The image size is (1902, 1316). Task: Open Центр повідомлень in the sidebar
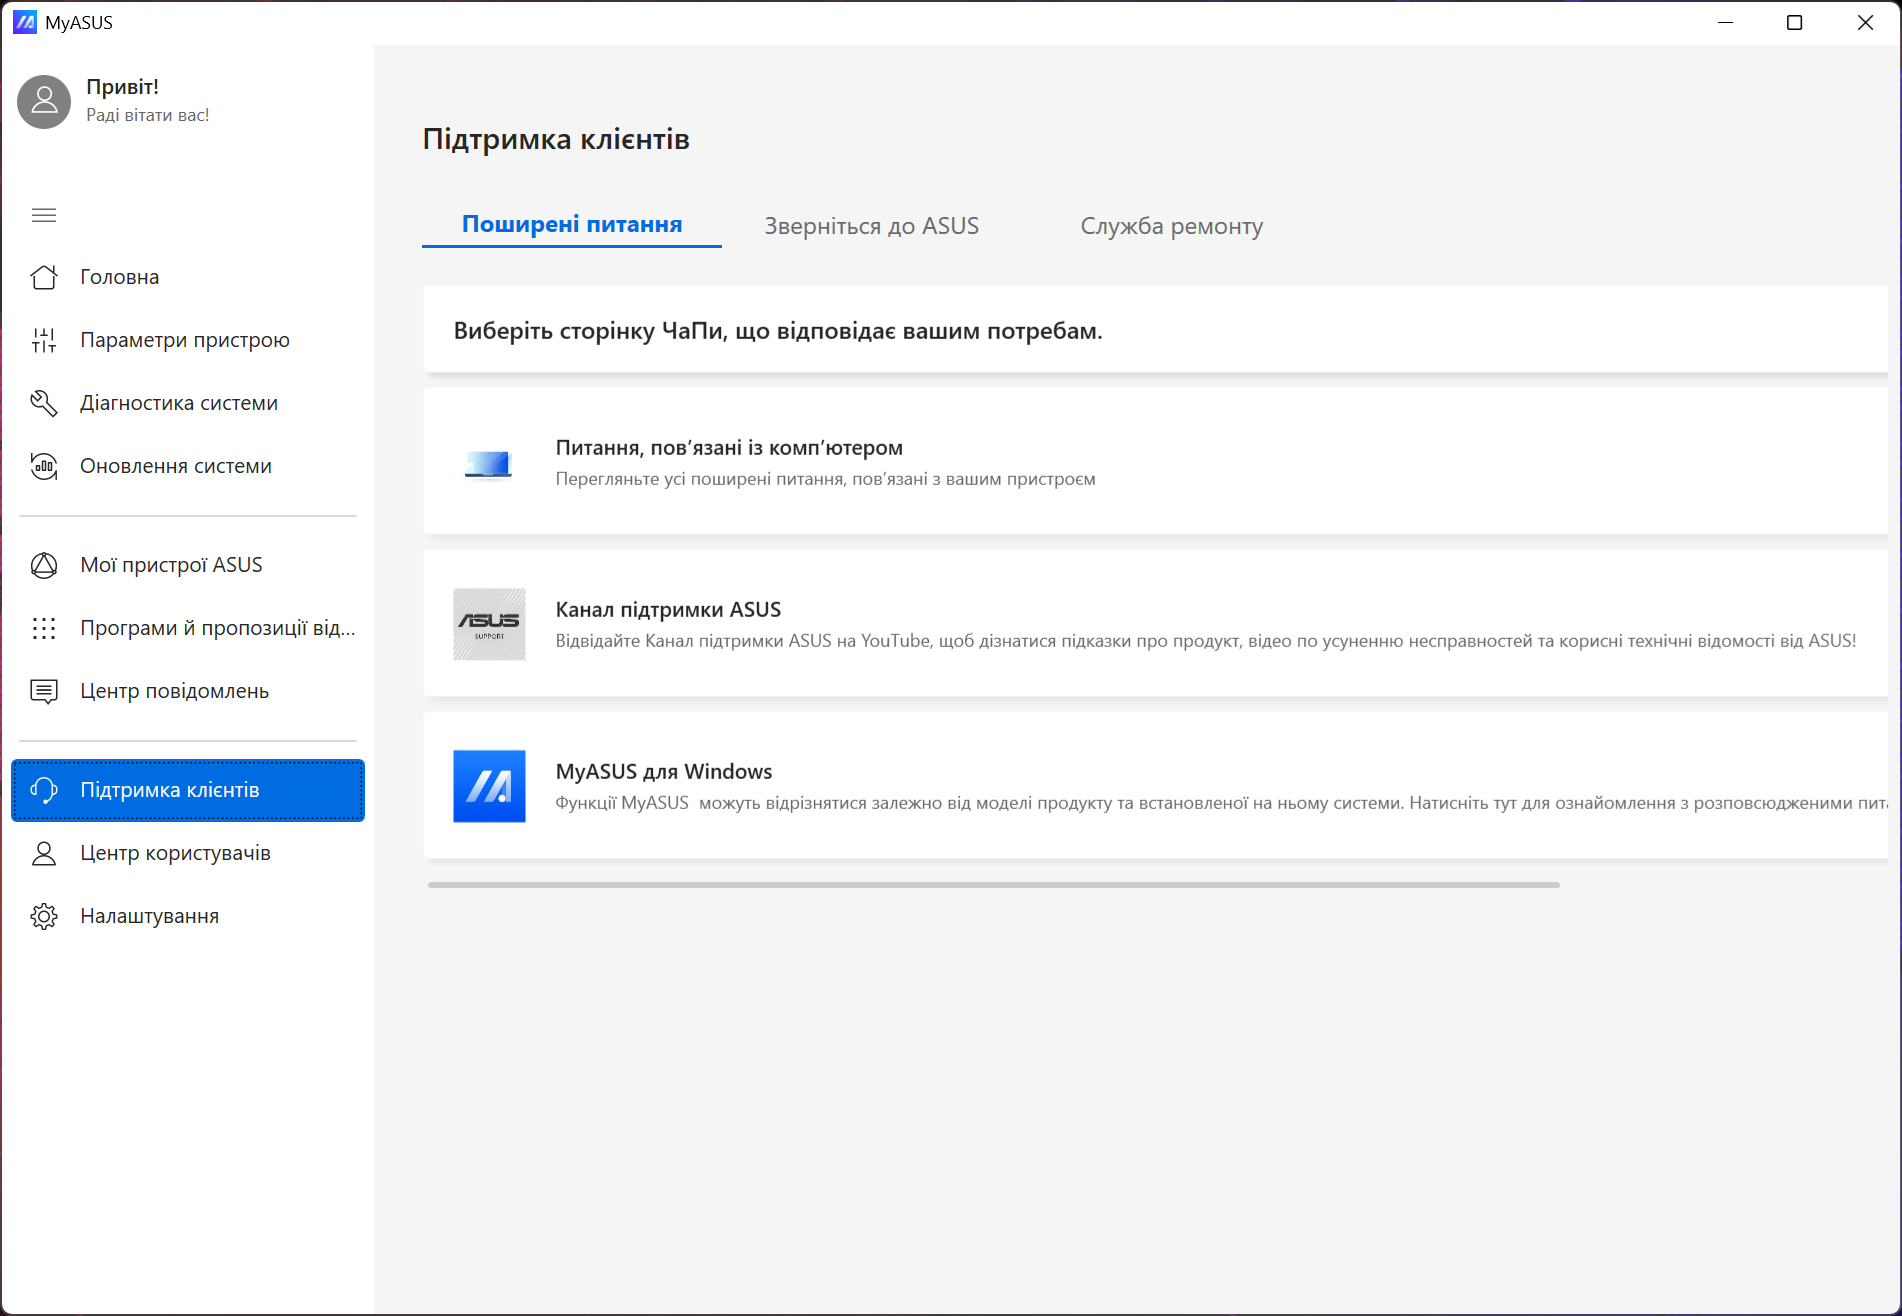188,691
